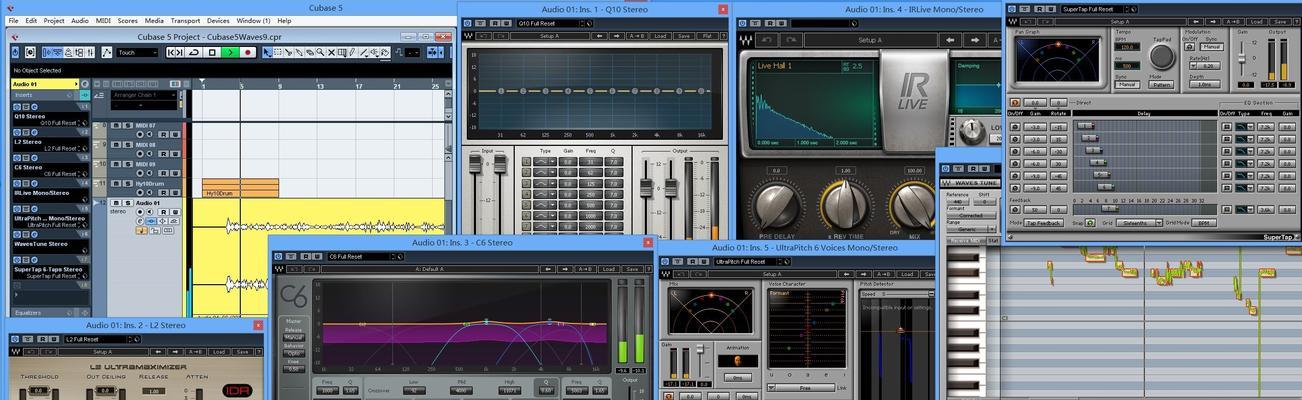
Task: Click the green Play button in Cubase toolbar
Action: [x=230, y=52]
